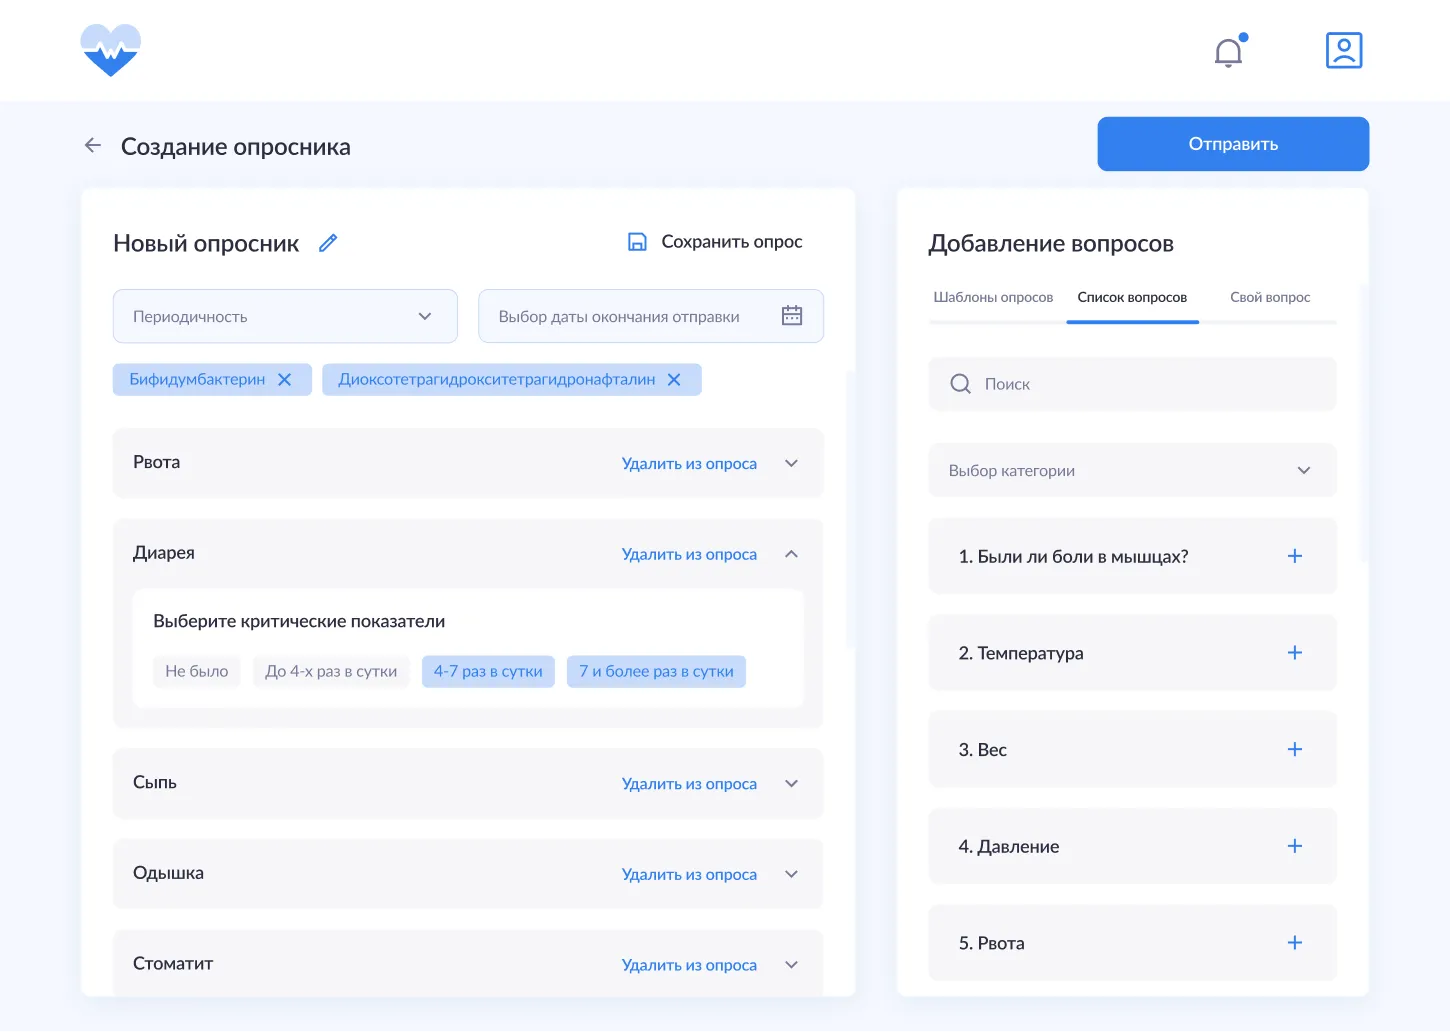Screen dimensions: 1450x1032
Task: Expand the Стоматит survey row
Action: 792,965
